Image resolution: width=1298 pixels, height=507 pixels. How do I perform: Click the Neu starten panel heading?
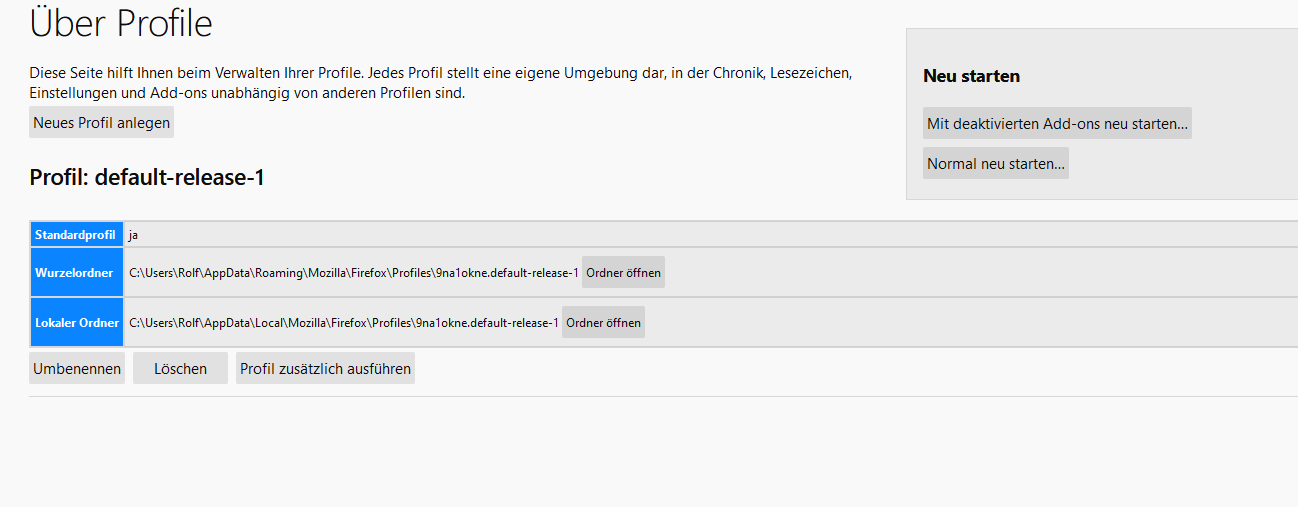pyautogui.click(x=971, y=76)
